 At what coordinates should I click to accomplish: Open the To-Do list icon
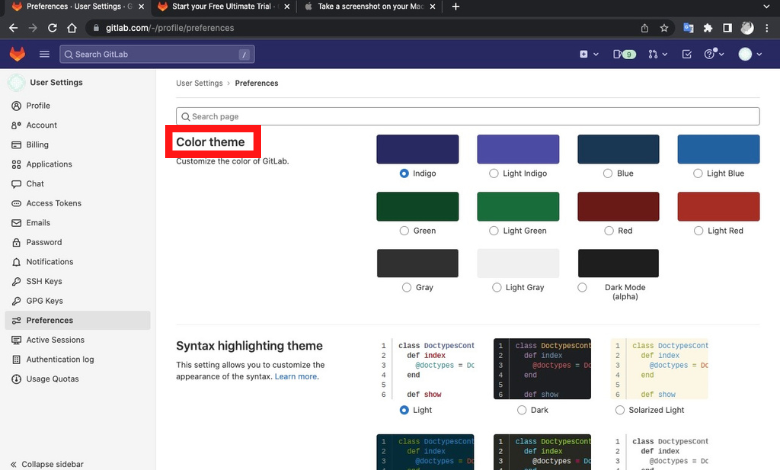click(686, 54)
